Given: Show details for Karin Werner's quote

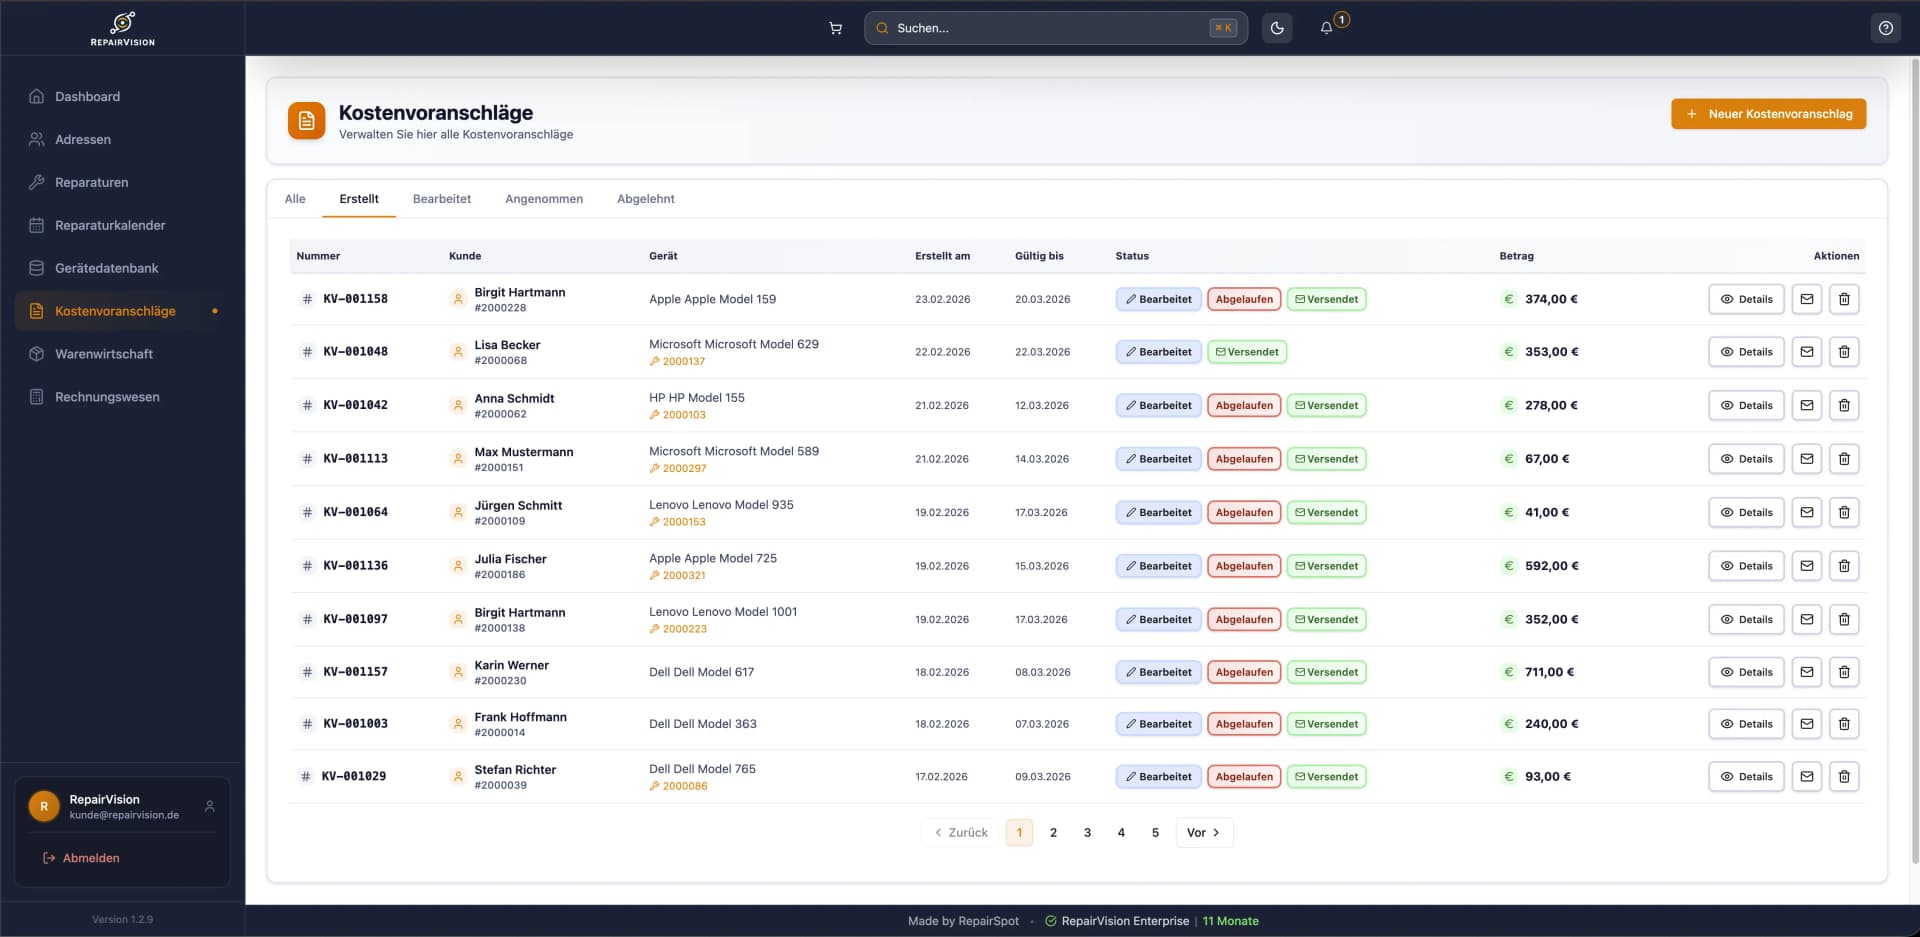Looking at the screenshot, I should coord(1746,672).
